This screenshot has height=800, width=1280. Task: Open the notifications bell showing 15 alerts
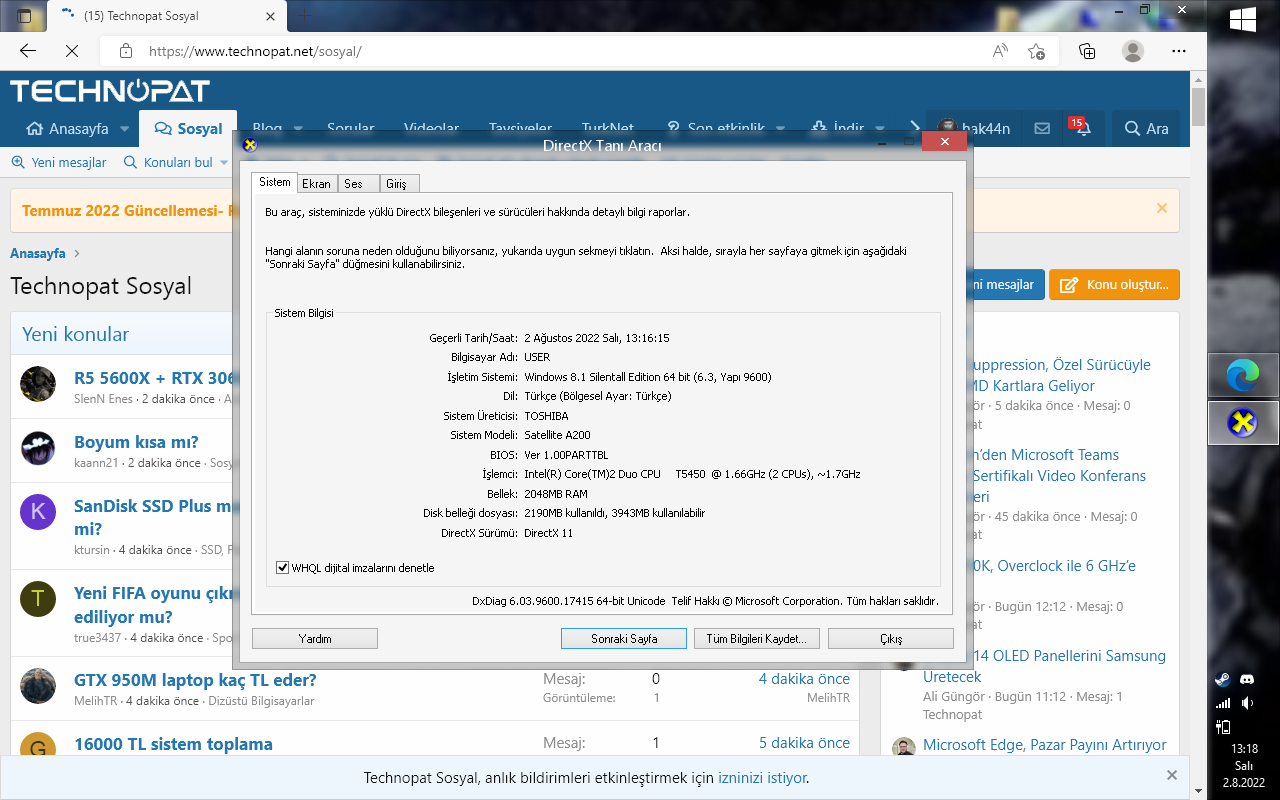(x=1082, y=128)
